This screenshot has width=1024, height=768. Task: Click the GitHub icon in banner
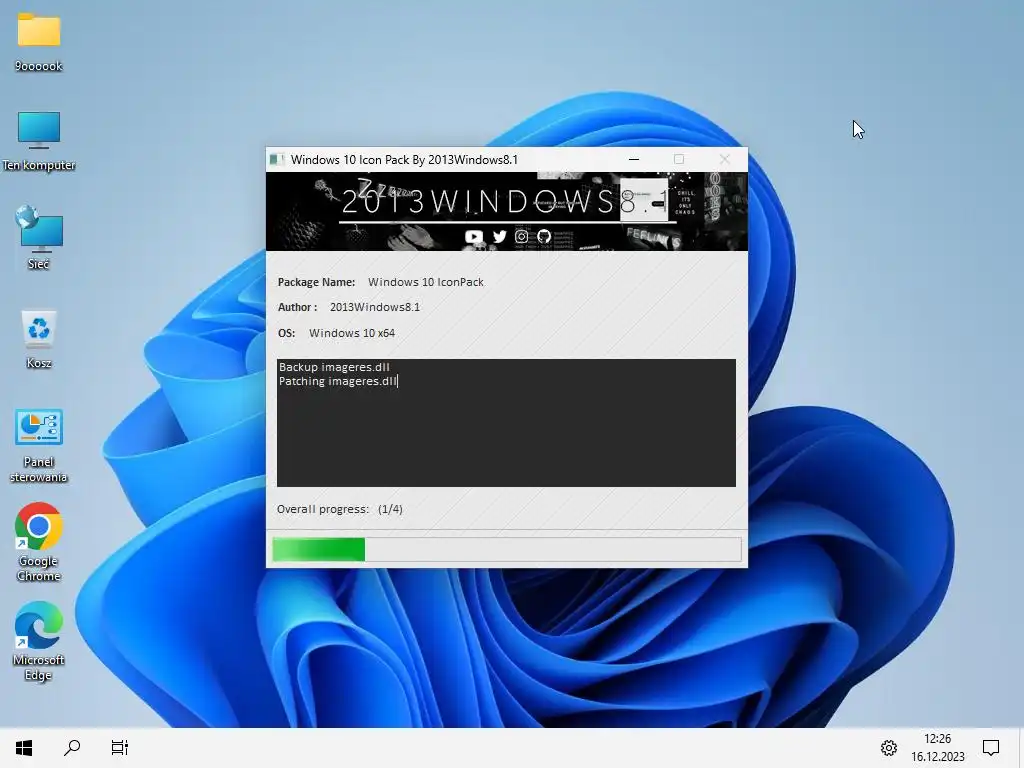[x=544, y=236]
